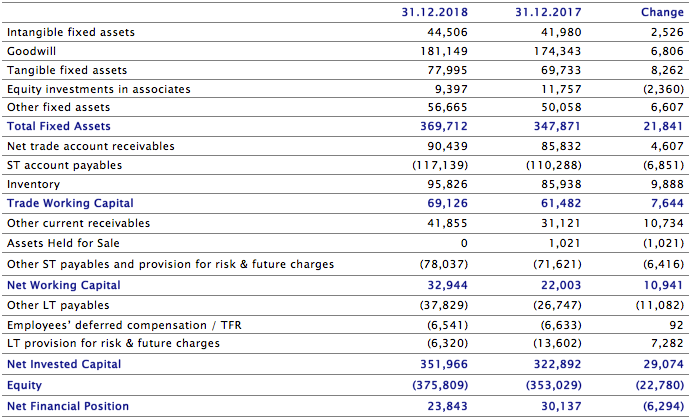
Task: Click the Intangible fixed assets label
Action: pyautogui.click(x=70, y=32)
